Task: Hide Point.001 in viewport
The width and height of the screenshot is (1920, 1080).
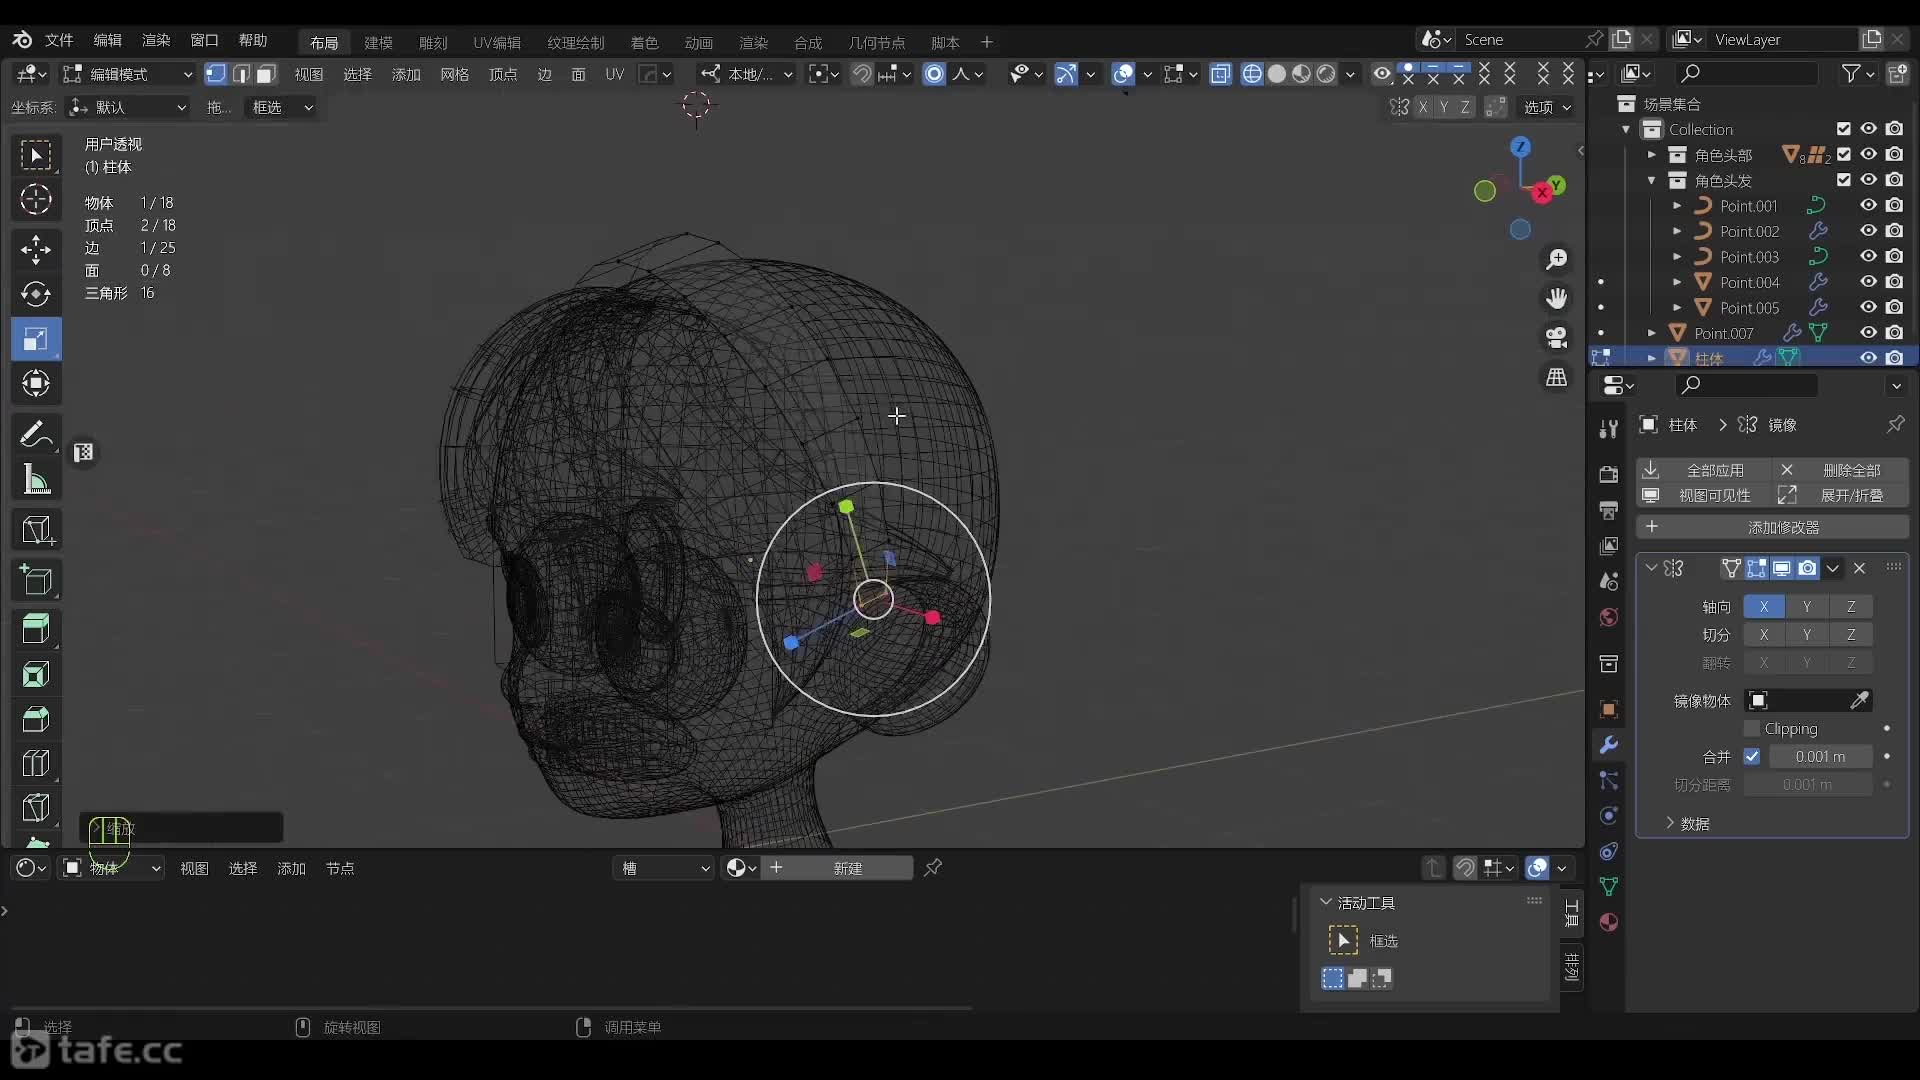Action: (1868, 205)
